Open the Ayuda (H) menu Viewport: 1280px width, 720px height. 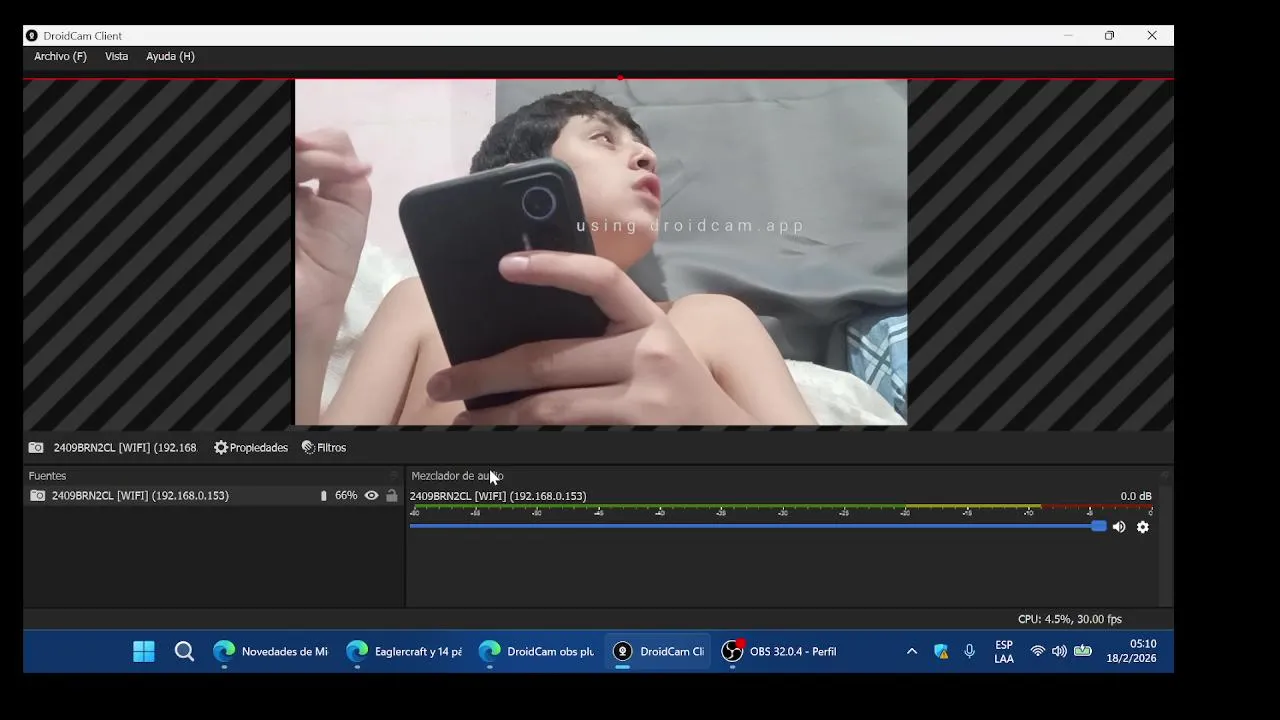coord(170,56)
